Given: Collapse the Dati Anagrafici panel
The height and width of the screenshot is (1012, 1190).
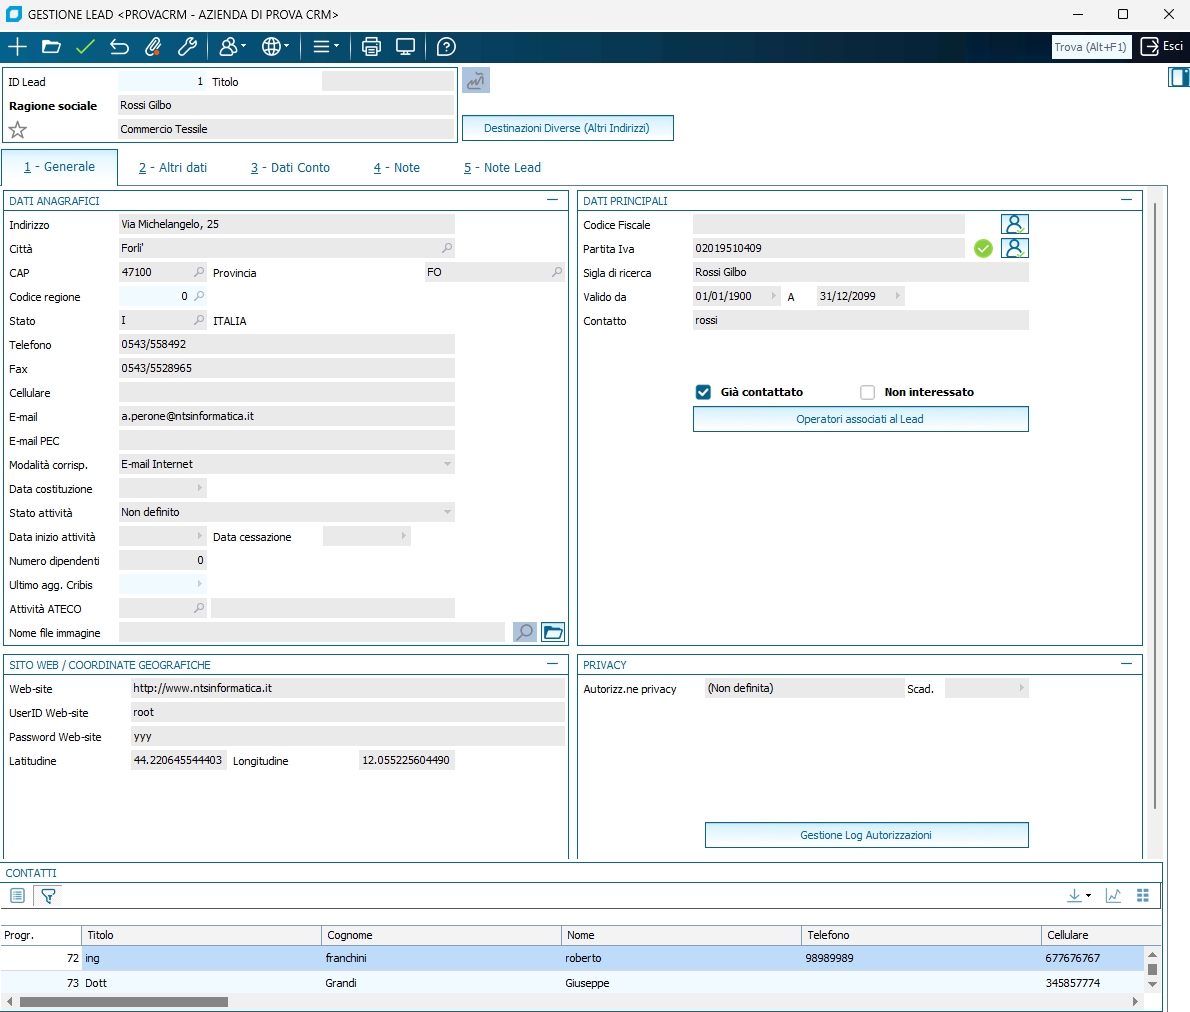Looking at the screenshot, I should [x=552, y=200].
